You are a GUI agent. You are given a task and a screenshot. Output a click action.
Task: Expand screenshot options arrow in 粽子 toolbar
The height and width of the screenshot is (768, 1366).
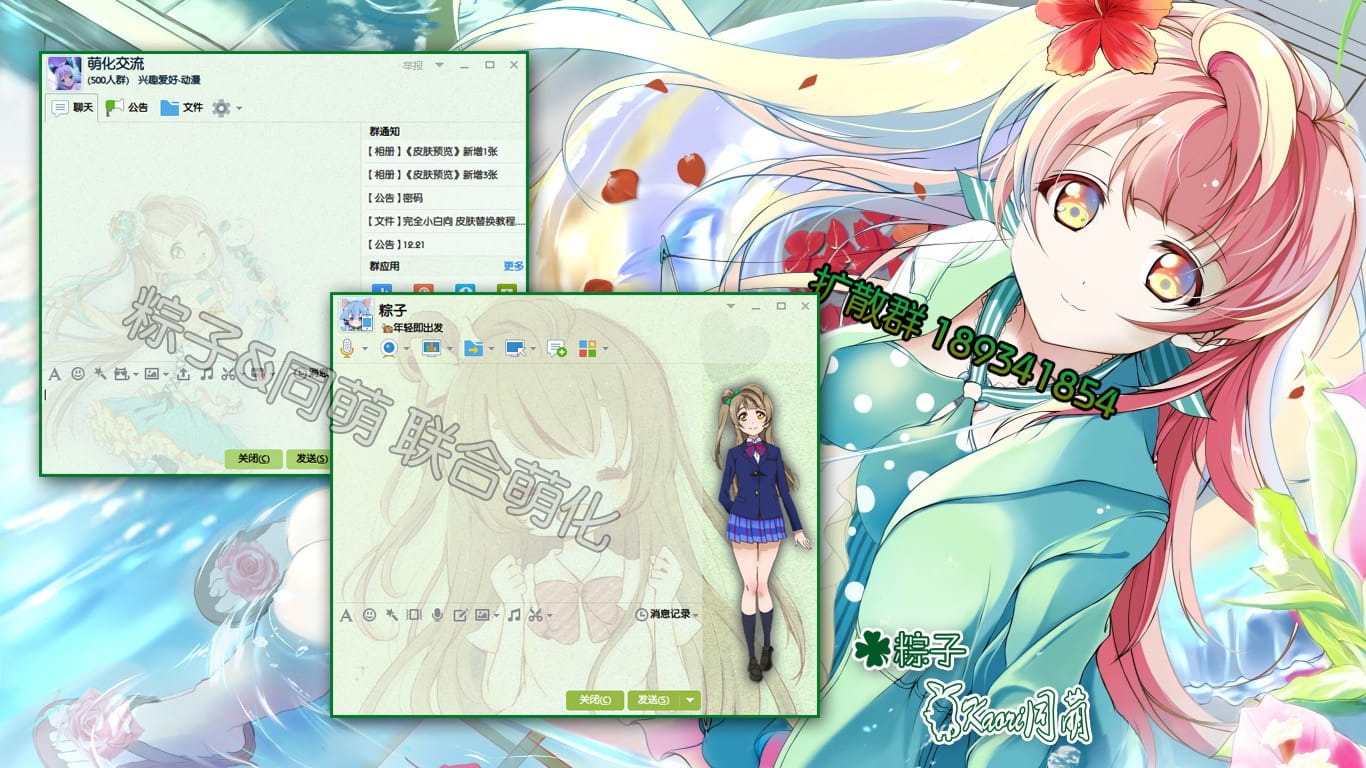point(550,615)
